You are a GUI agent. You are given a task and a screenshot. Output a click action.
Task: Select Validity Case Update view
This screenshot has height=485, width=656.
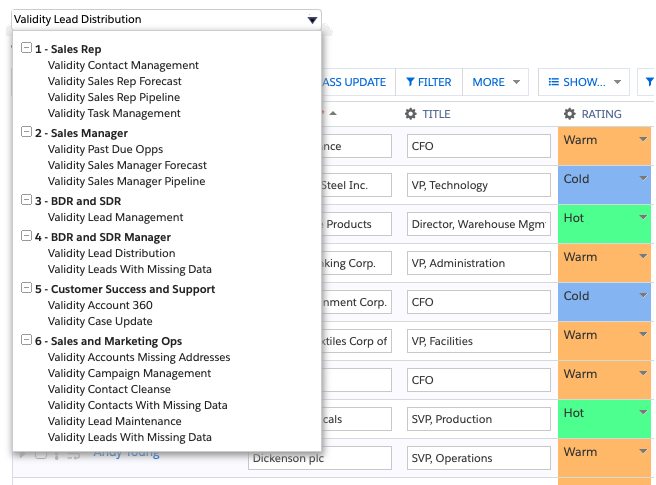(x=100, y=321)
